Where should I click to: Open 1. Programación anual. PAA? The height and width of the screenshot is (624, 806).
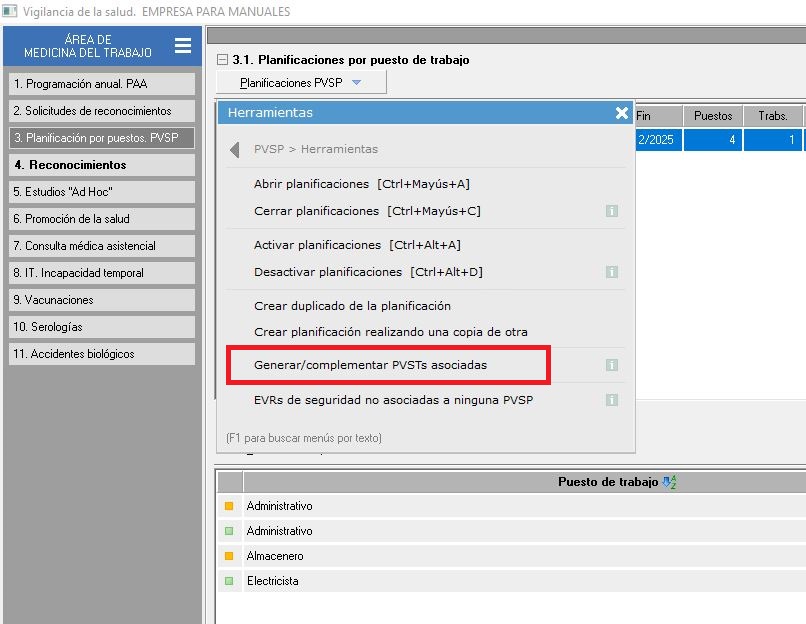pos(101,84)
